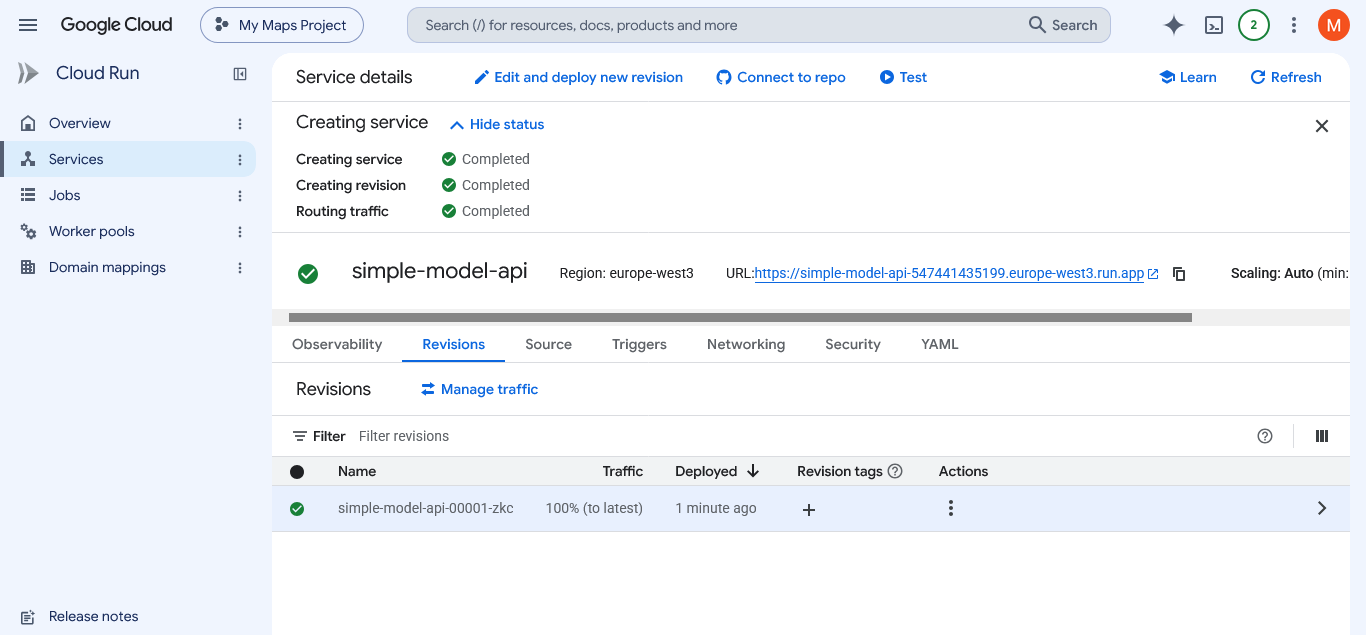Viewport: 1366px width, 635px height.
Task: Open the My Maps Project selector
Action: [x=282, y=25]
